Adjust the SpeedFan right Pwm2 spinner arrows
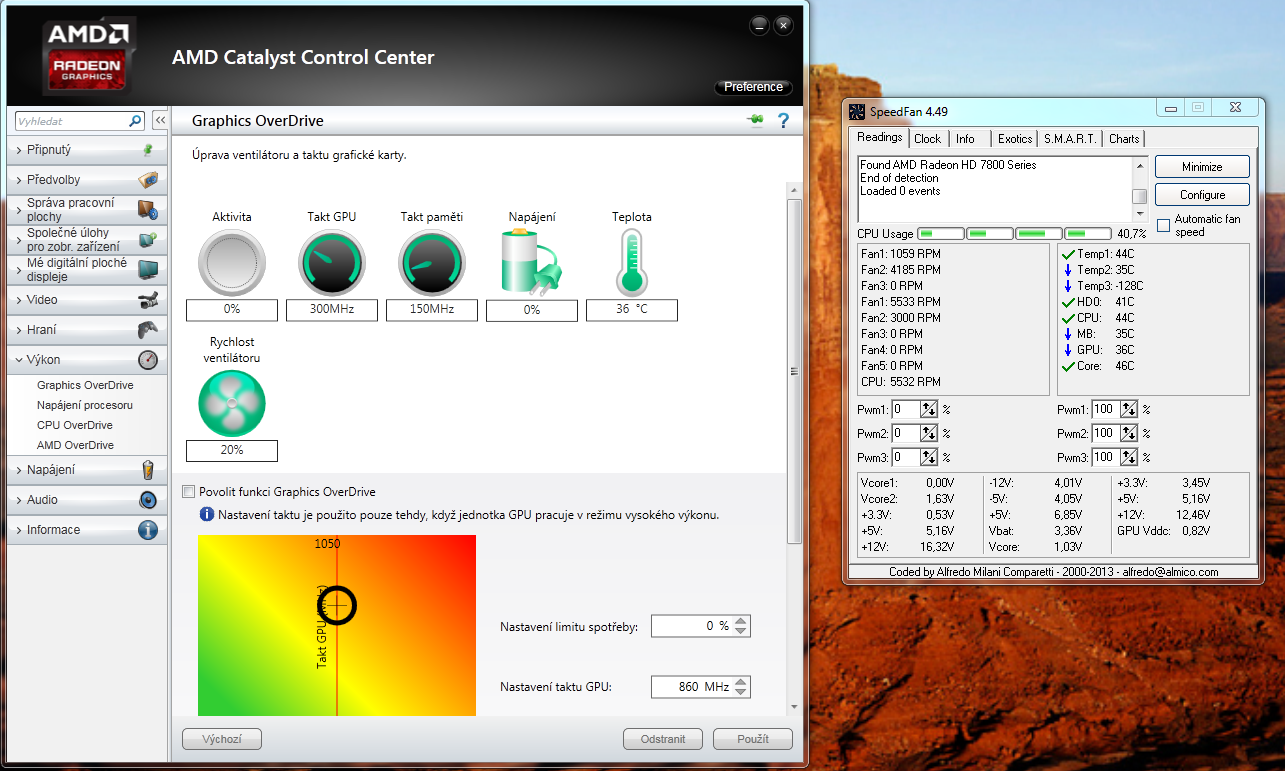The width and height of the screenshot is (1285, 771). click(x=1129, y=433)
